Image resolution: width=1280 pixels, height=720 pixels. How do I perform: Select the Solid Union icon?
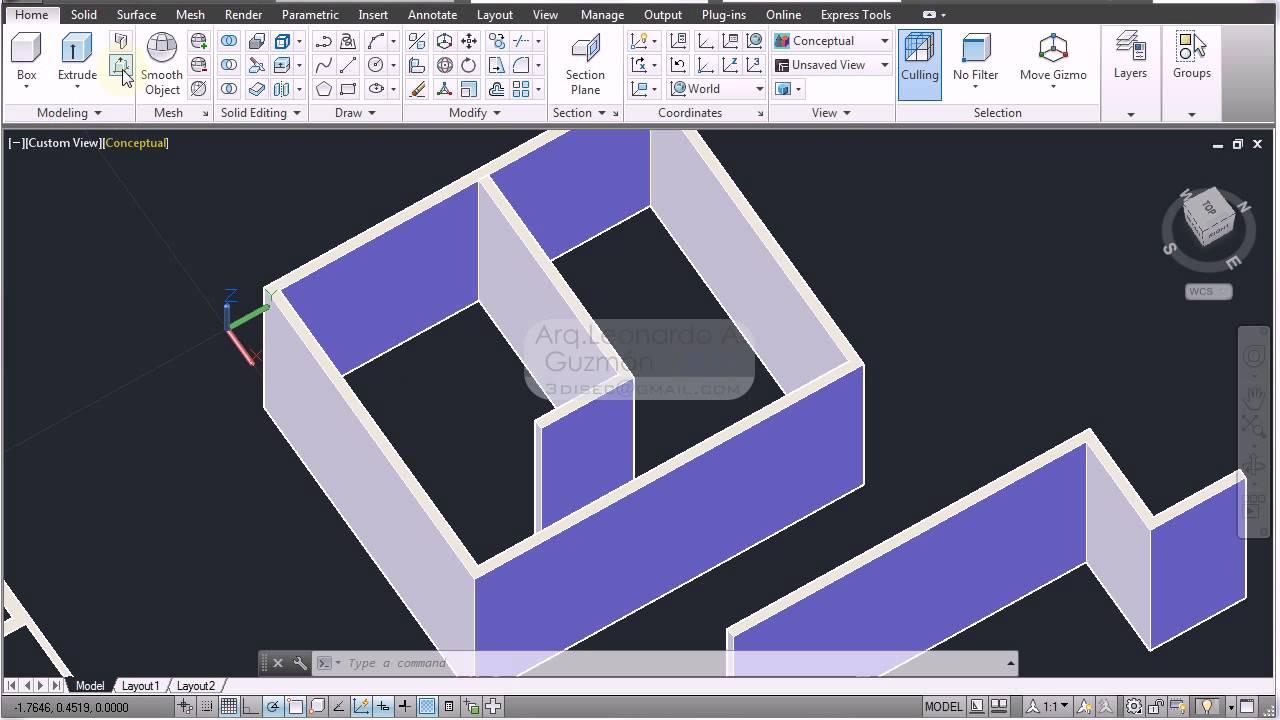(229, 41)
